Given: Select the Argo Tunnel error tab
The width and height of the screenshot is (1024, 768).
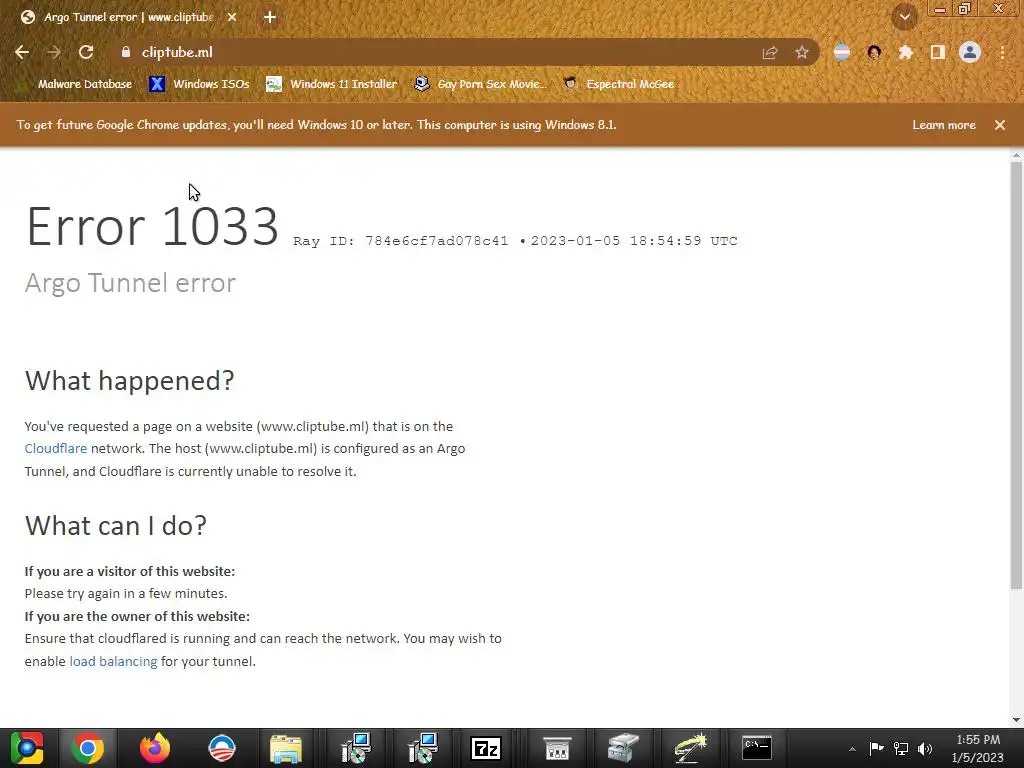Looking at the screenshot, I should tap(127, 18).
